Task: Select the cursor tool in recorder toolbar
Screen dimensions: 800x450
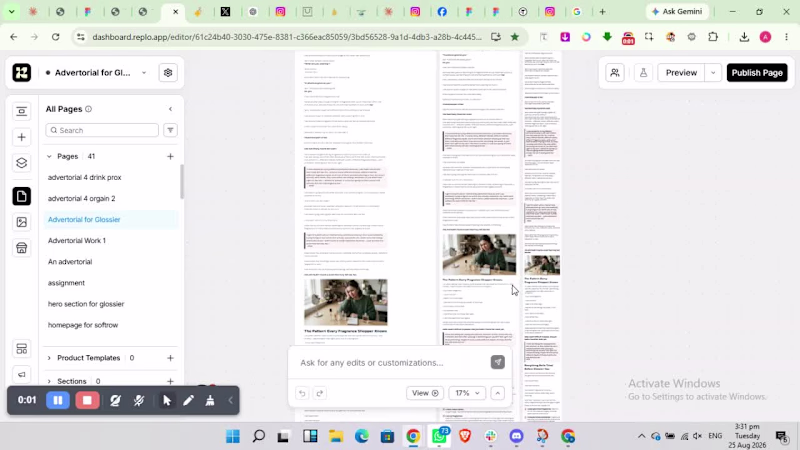Action: (x=166, y=401)
